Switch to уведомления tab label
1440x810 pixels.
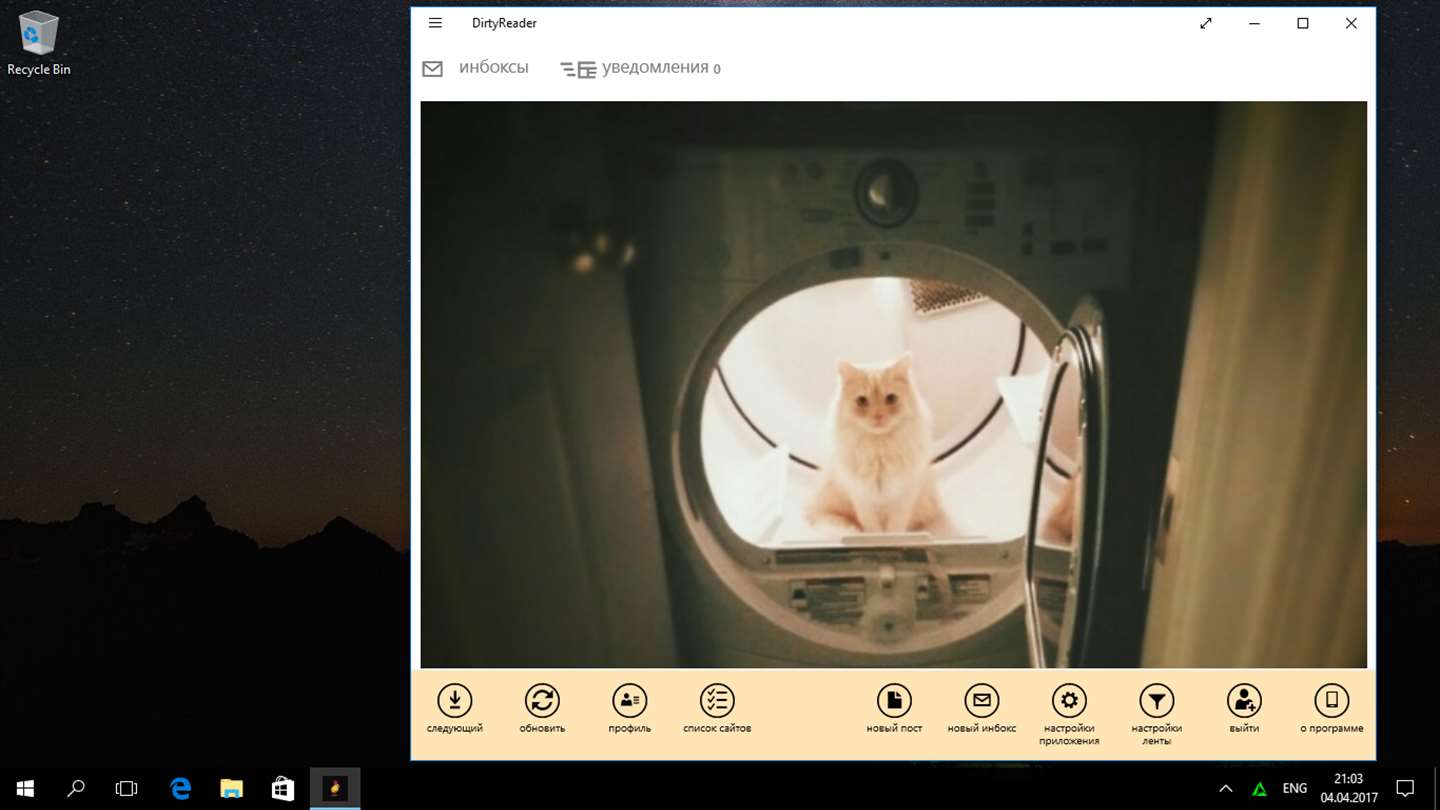point(655,68)
